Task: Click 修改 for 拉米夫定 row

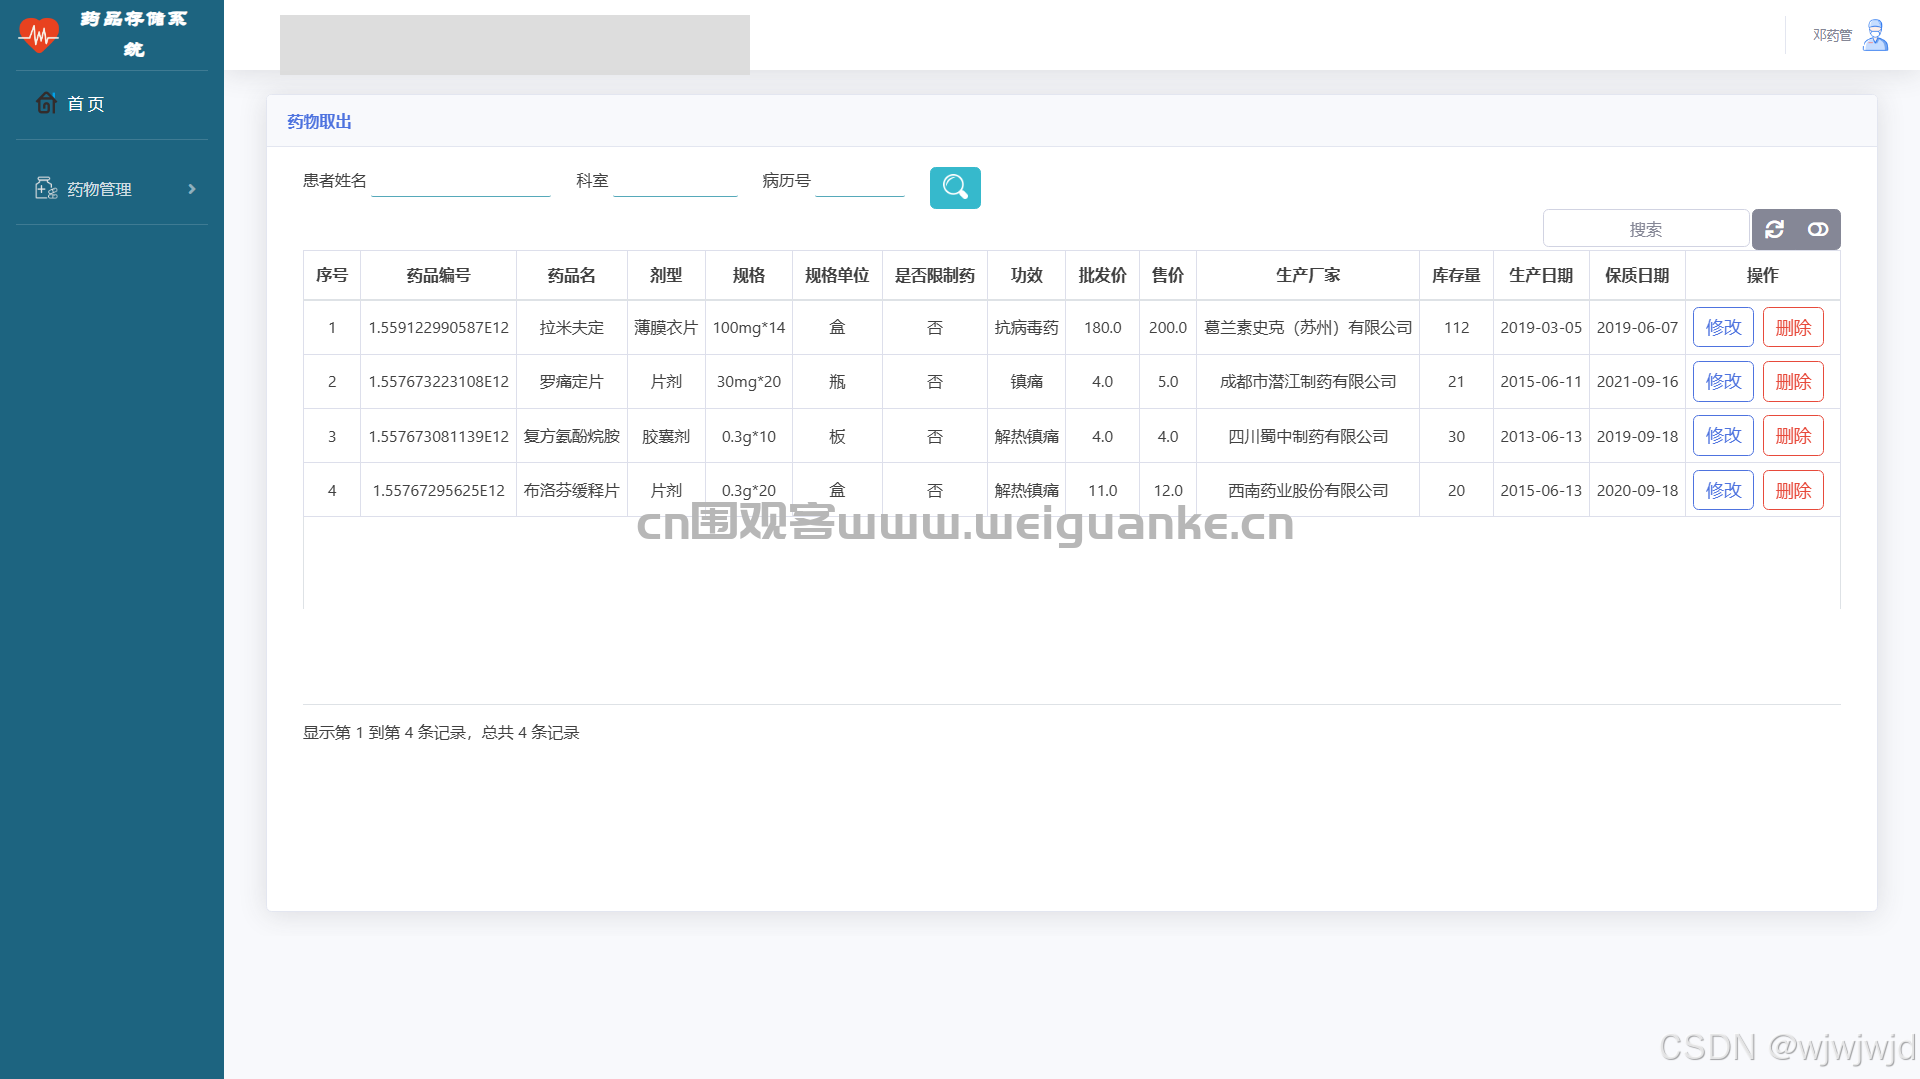Action: (x=1723, y=328)
